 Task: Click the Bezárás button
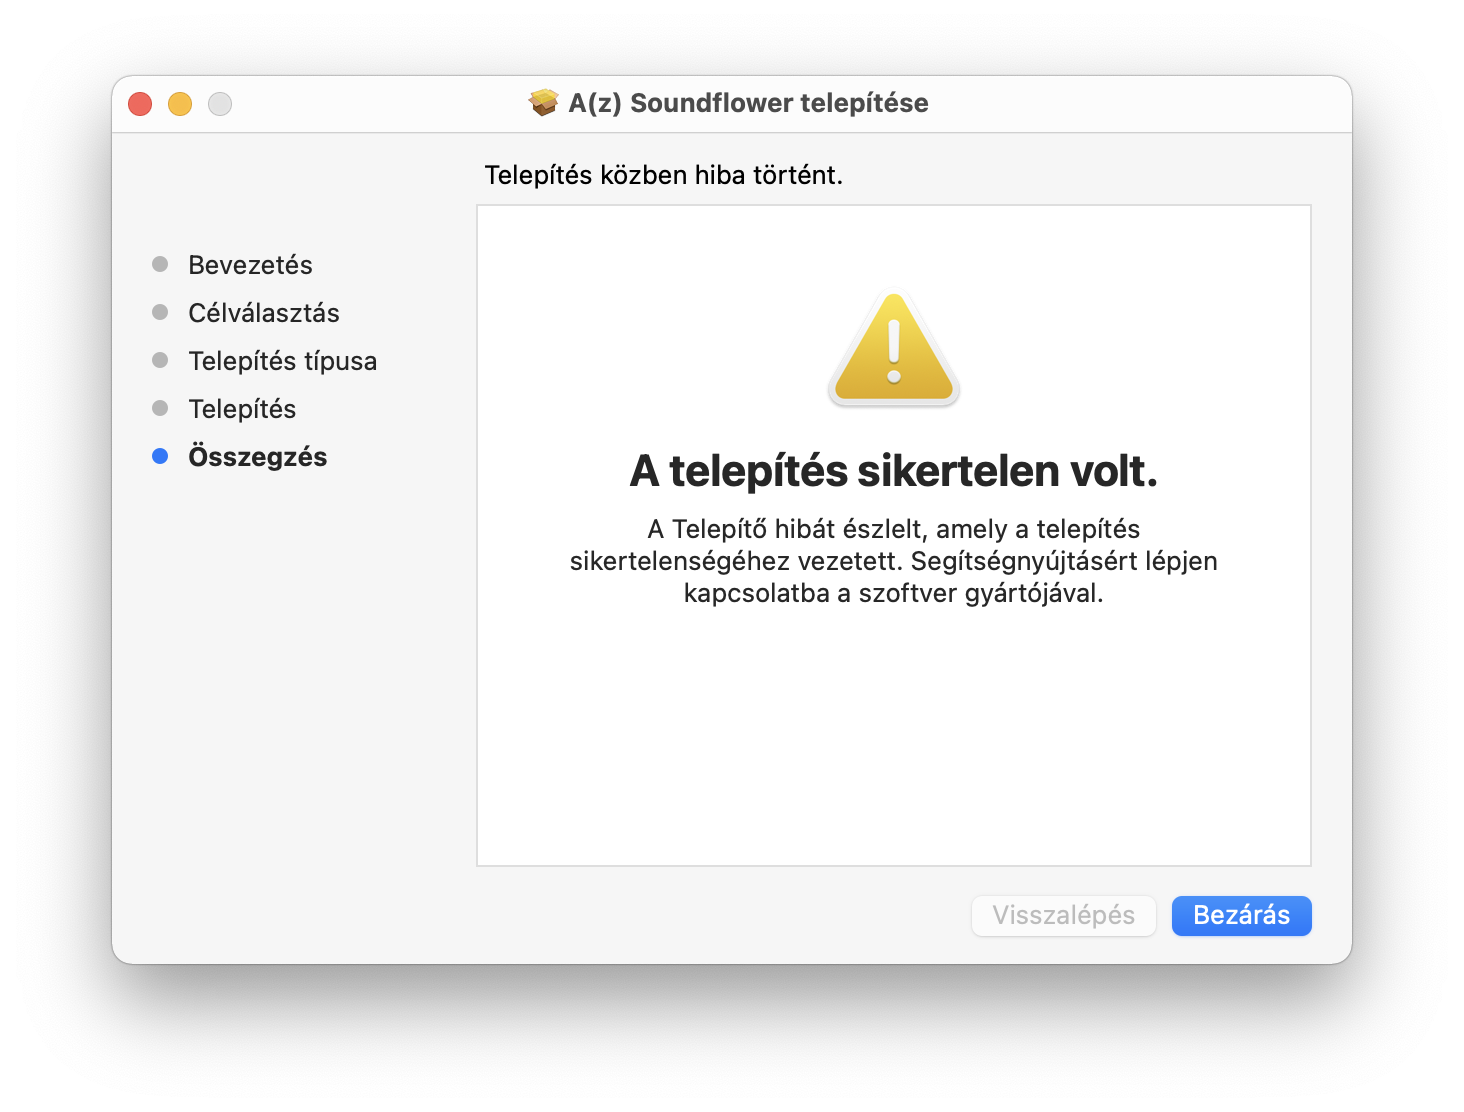[1241, 915]
